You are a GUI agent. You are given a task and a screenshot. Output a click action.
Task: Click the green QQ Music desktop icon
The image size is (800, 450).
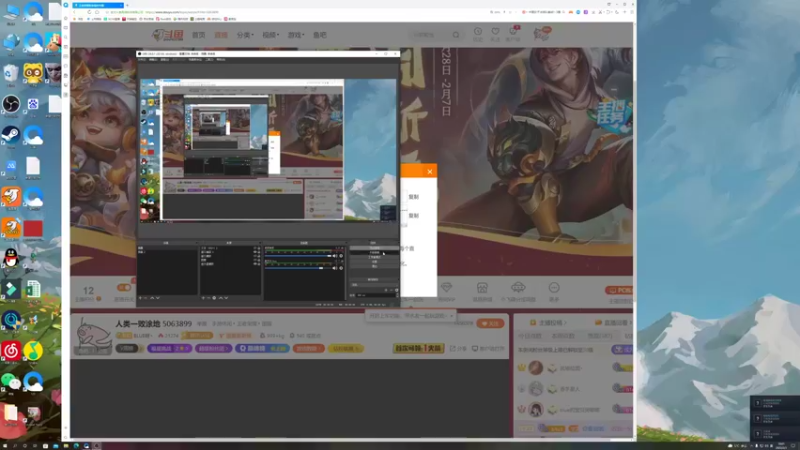pos(33,351)
